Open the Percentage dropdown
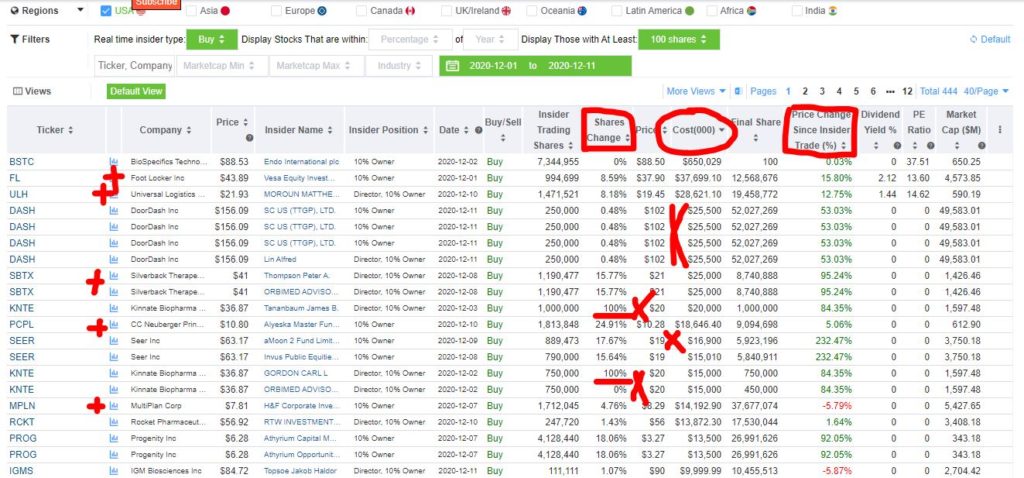The width and height of the screenshot is (1024, 478). 410,39
